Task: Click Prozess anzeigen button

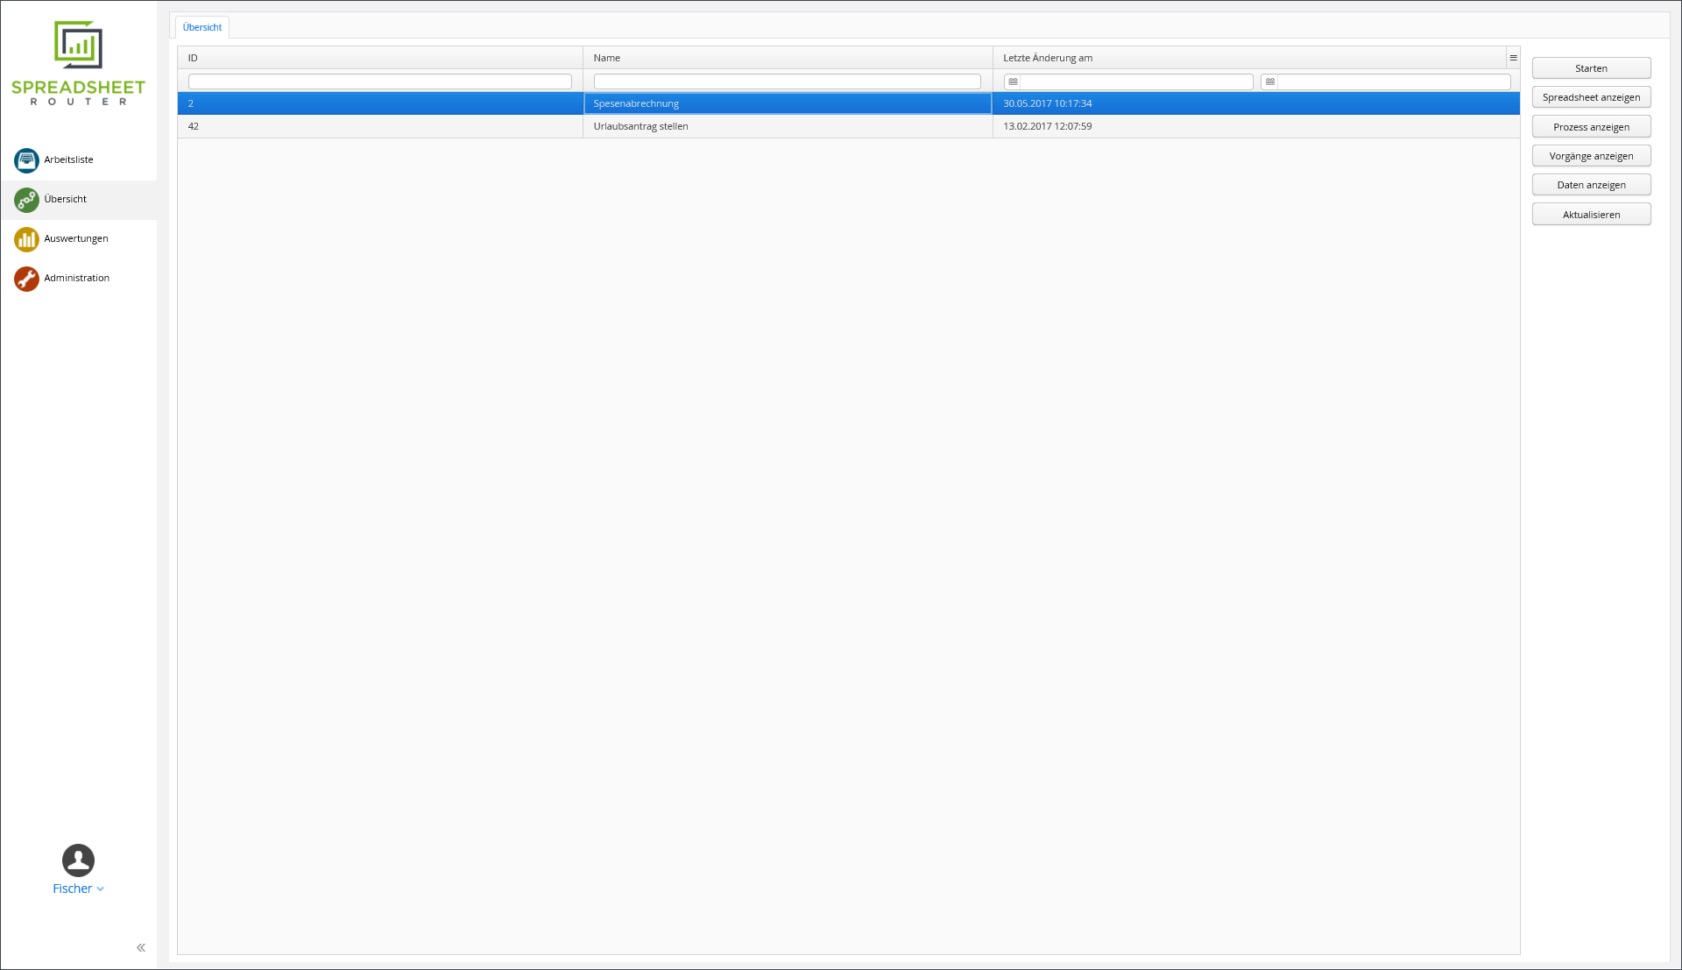Action: 1591,127
